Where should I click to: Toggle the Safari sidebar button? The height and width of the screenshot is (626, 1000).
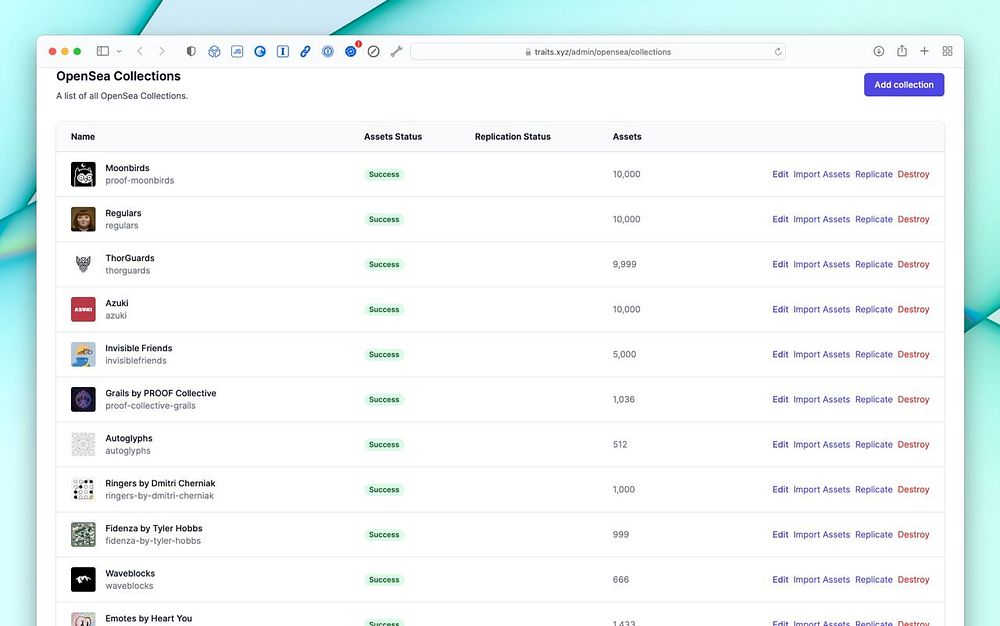103,51
